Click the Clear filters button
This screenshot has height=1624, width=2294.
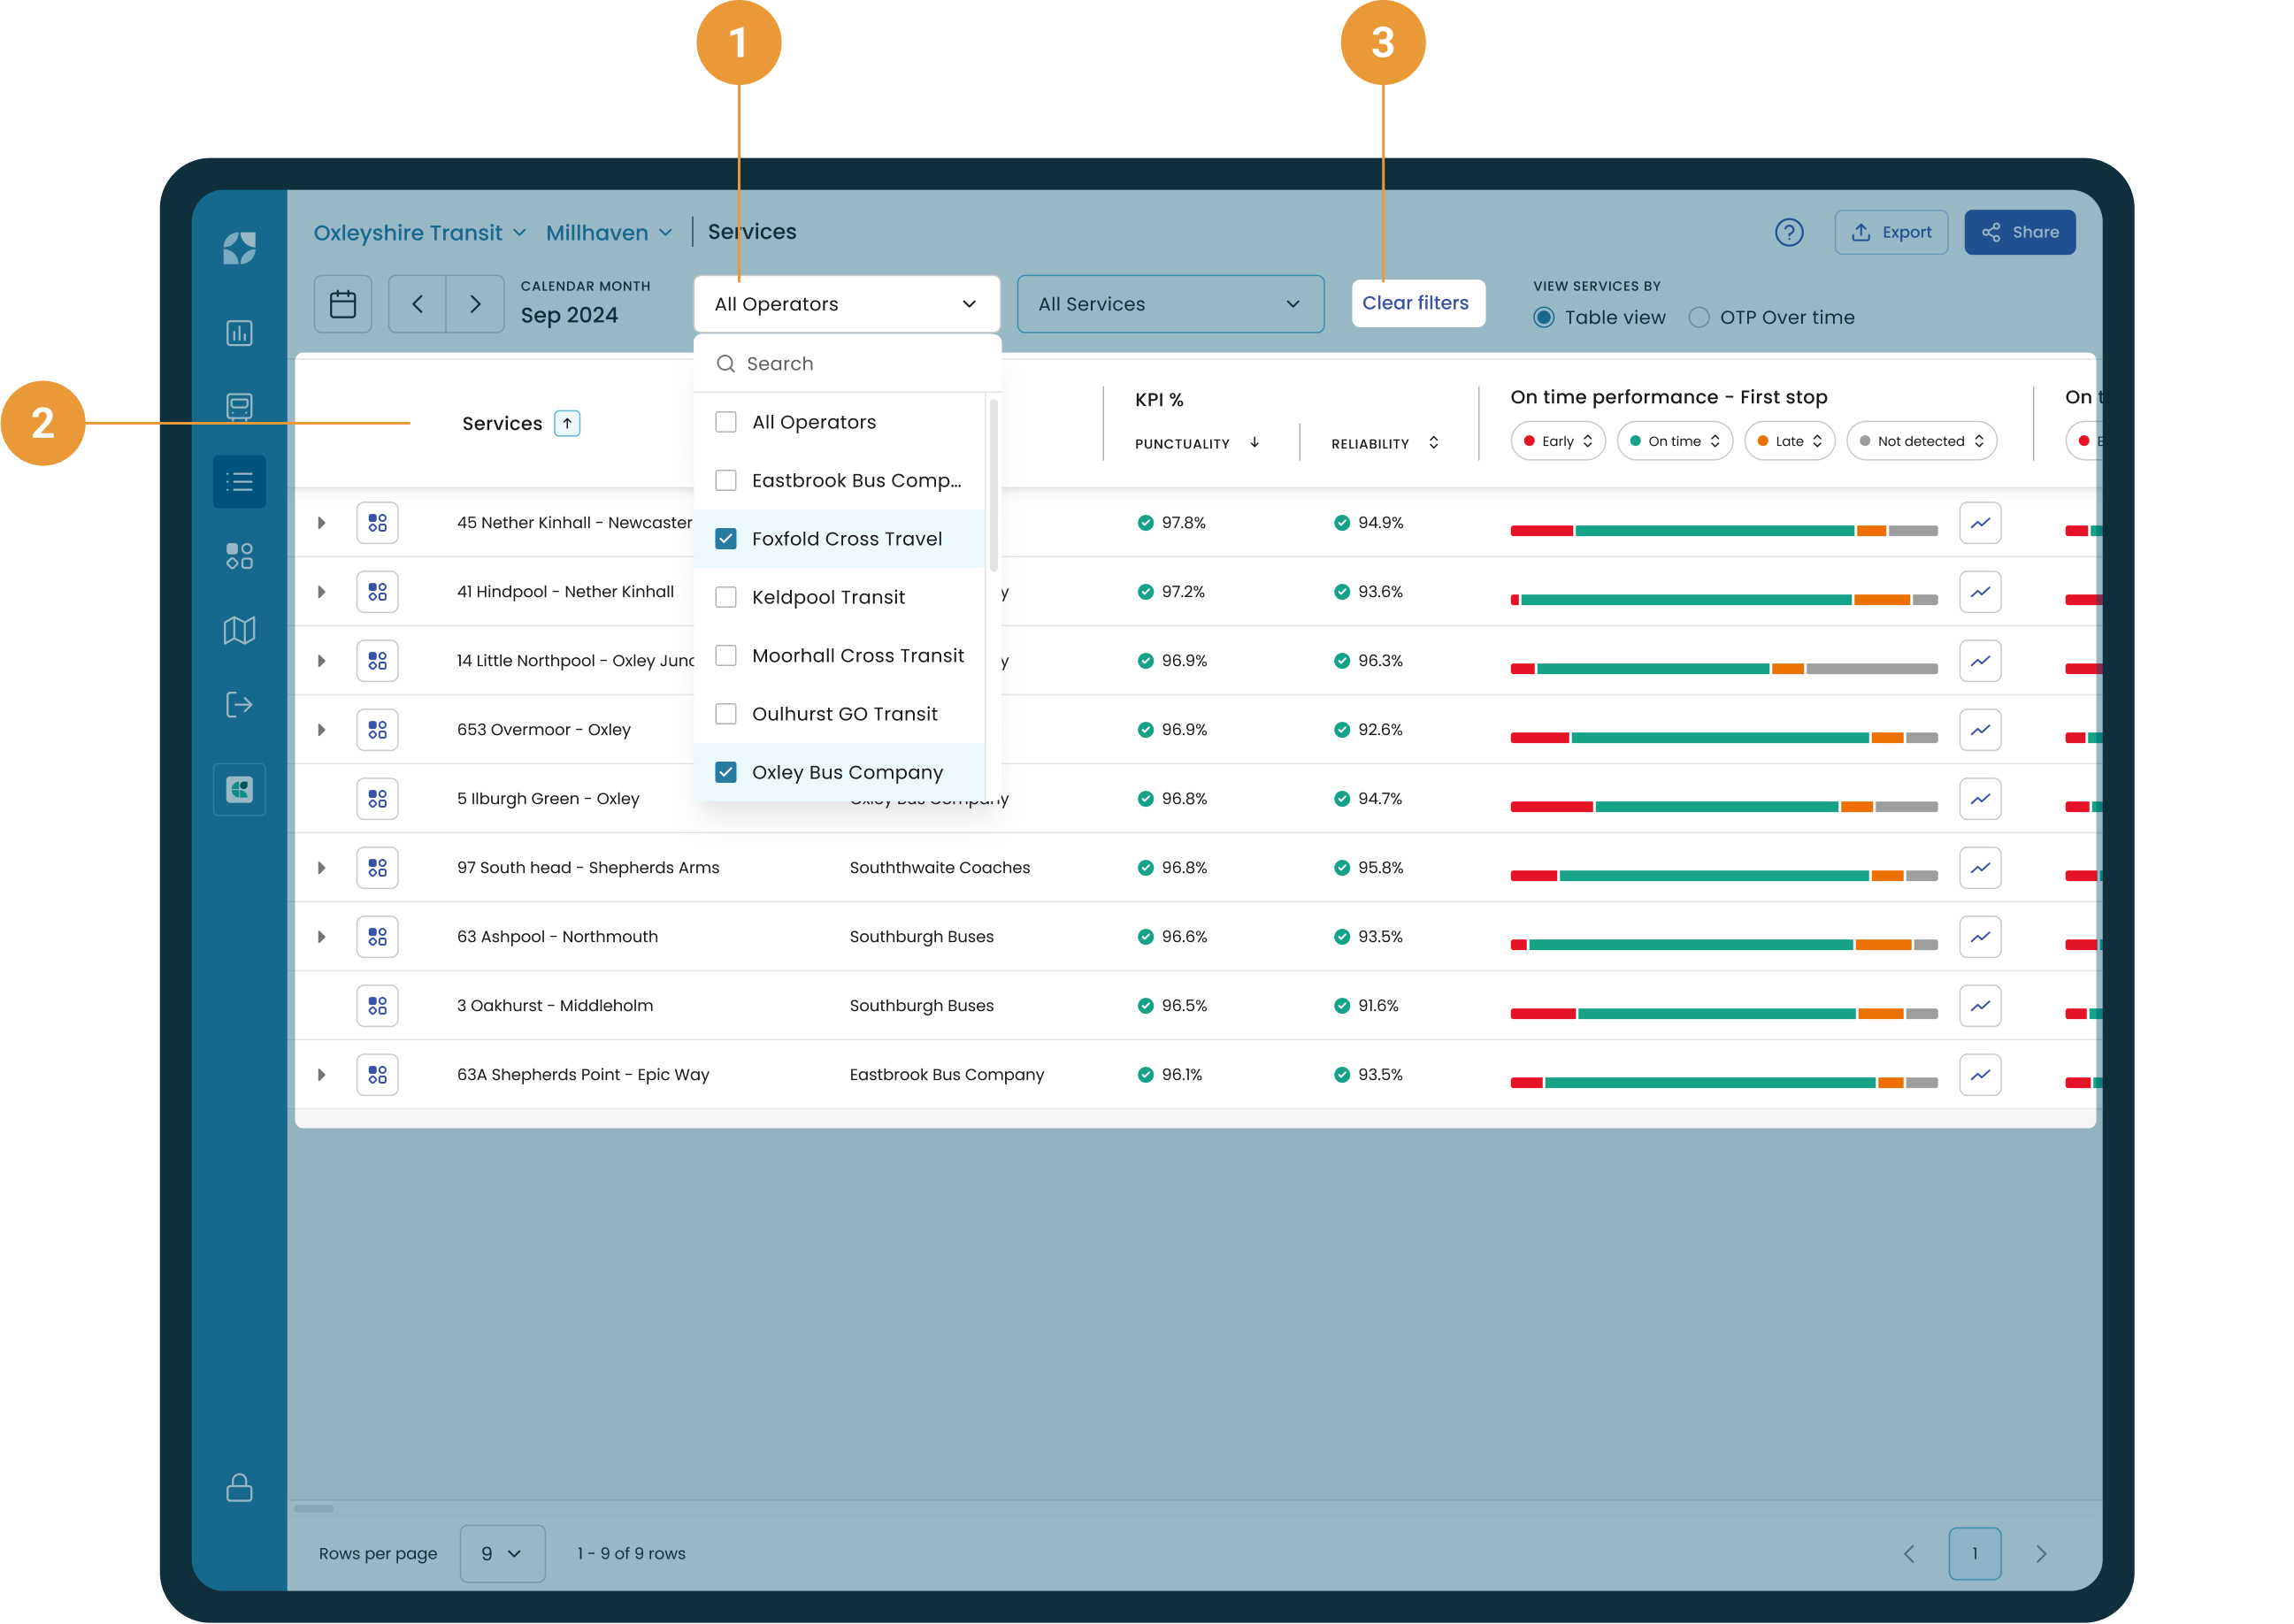[1416, 303]
